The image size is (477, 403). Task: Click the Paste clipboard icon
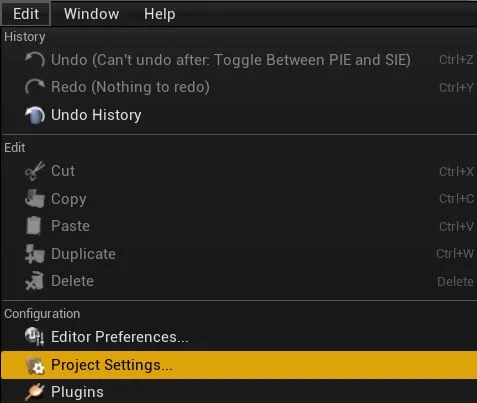pos(34,226)
